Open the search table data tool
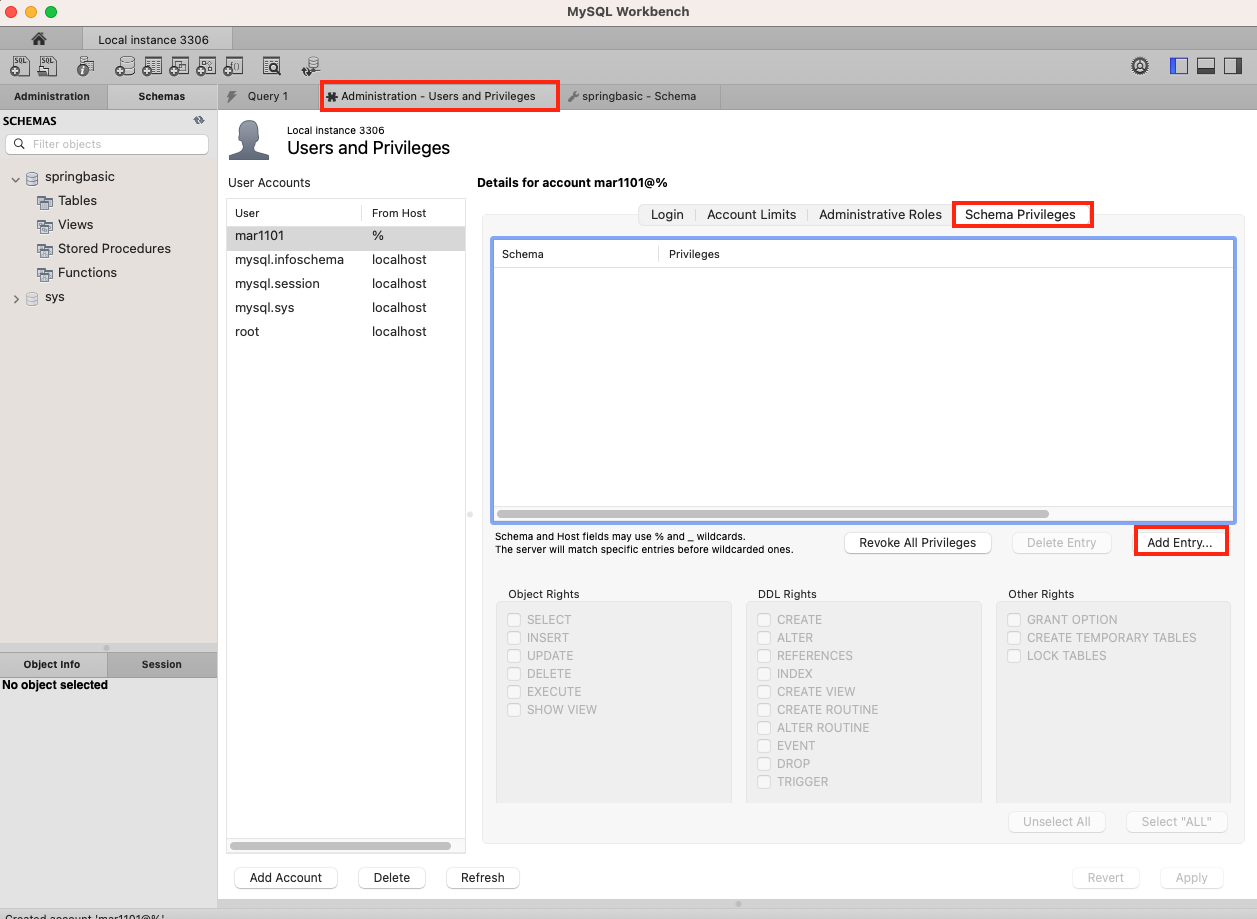 (272, 66)
